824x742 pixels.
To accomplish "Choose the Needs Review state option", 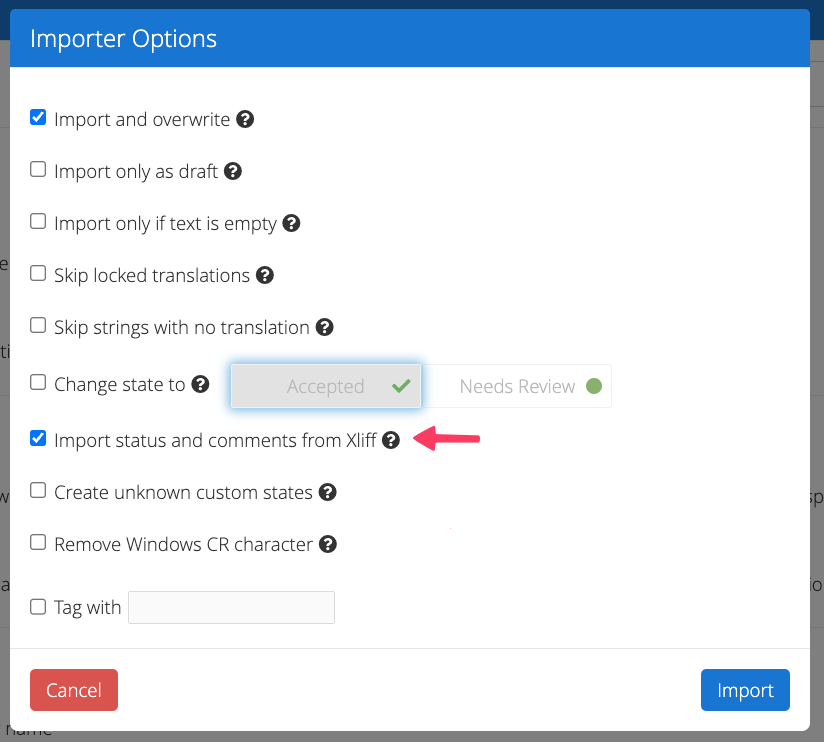I will tap(517, 386).
